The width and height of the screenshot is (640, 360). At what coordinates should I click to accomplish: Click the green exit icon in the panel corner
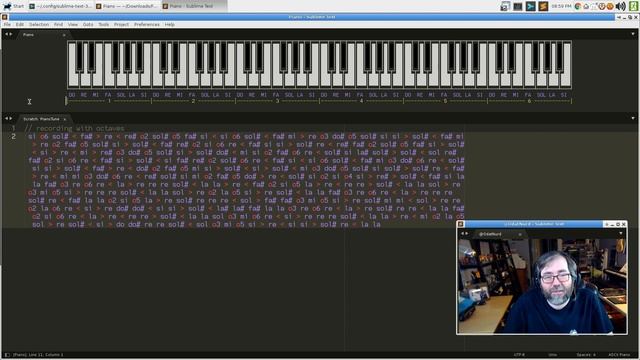633,6
